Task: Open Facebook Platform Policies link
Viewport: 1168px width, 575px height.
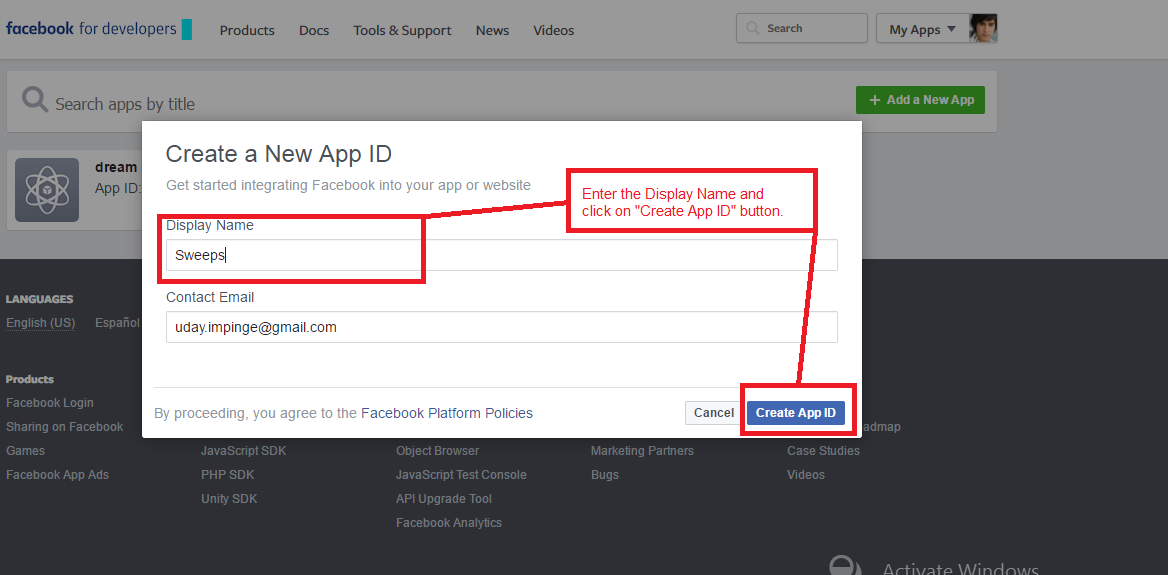Action: click(447, 413)
